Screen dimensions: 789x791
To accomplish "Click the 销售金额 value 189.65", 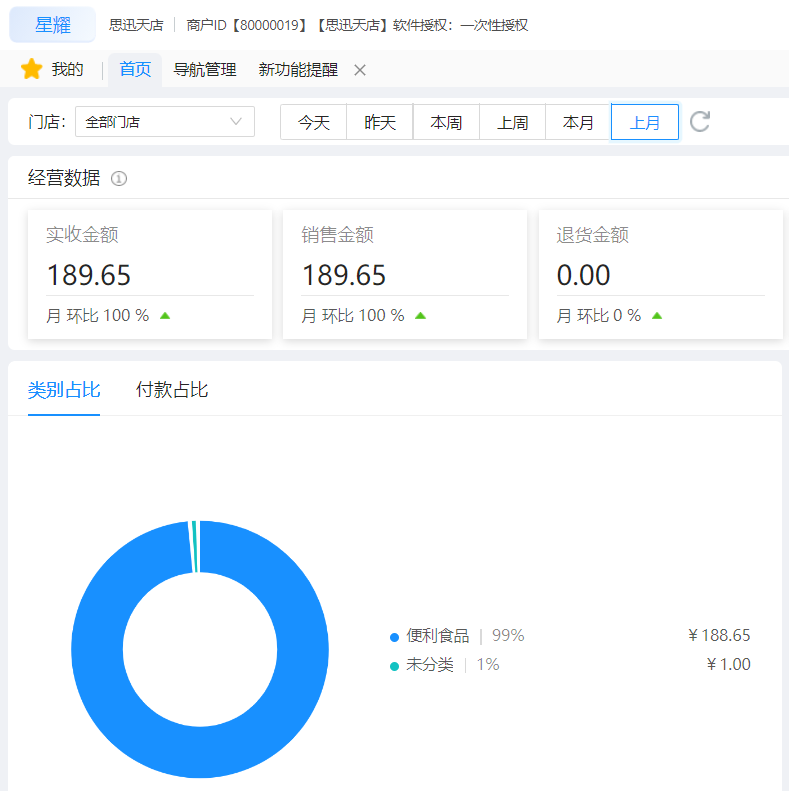I will pyautogui.click(x=344, y=275).
